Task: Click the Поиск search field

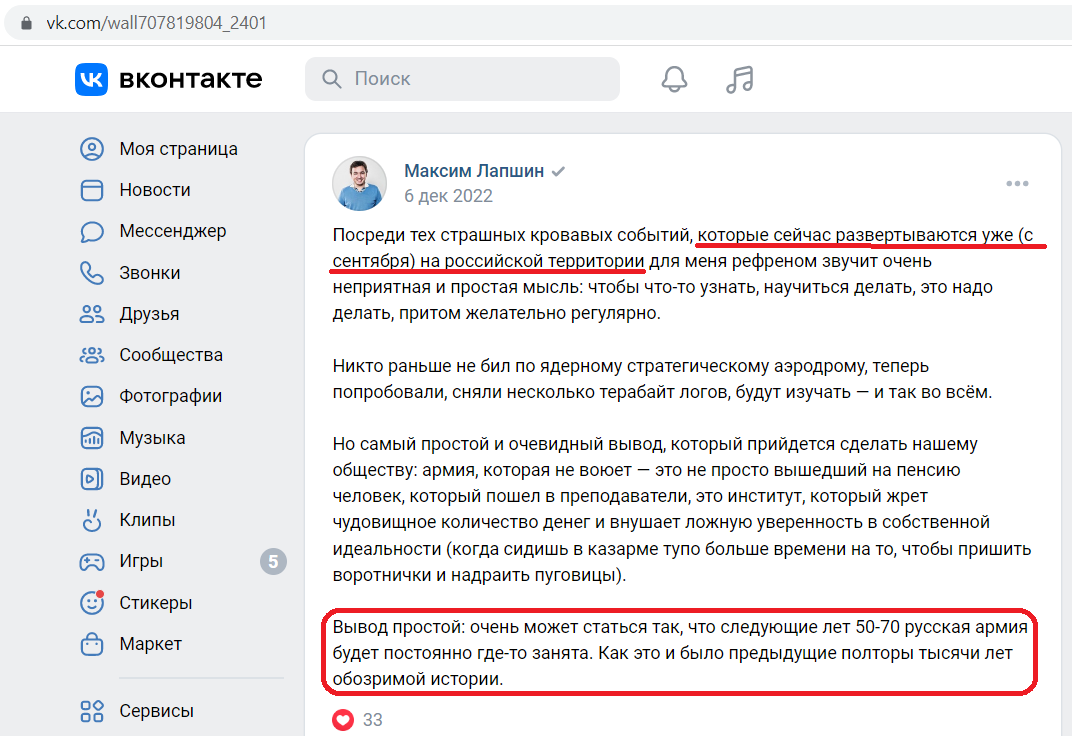Action: (x=462, y=79)
